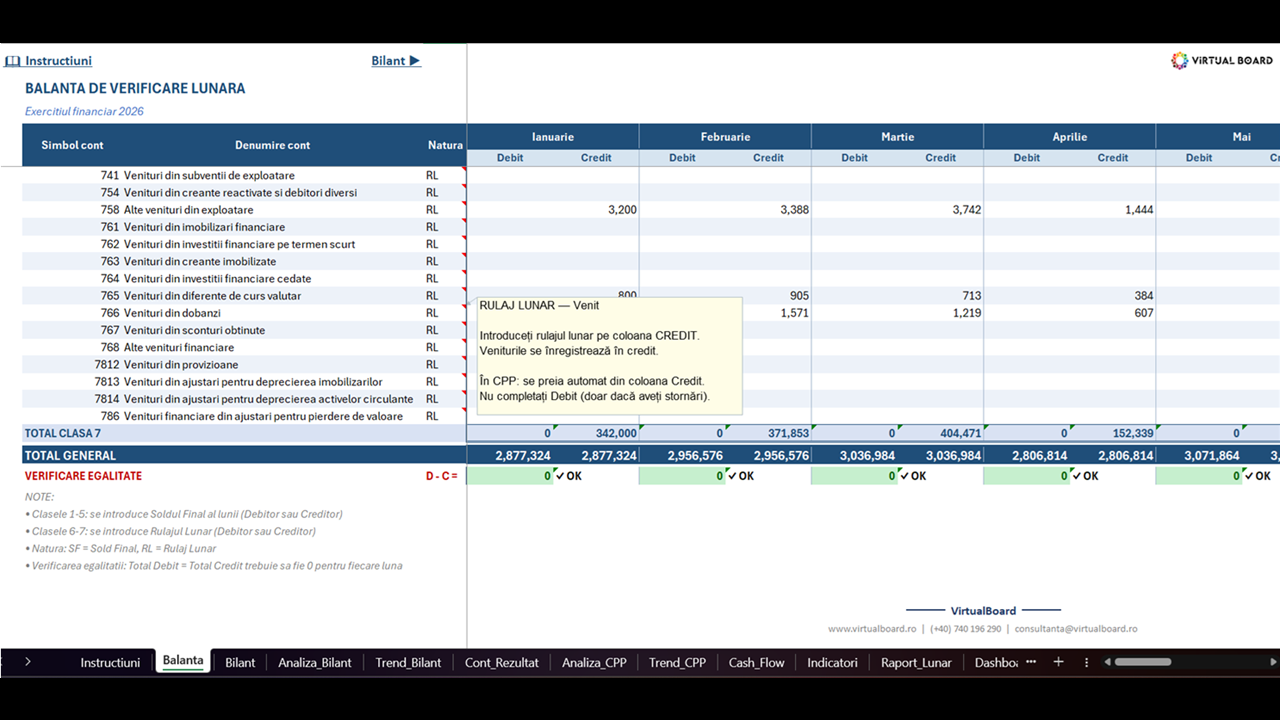Click the row 766 Venituri din dobanzi
This screenshot has width=1280, height=720.
[x=245, y=313]
